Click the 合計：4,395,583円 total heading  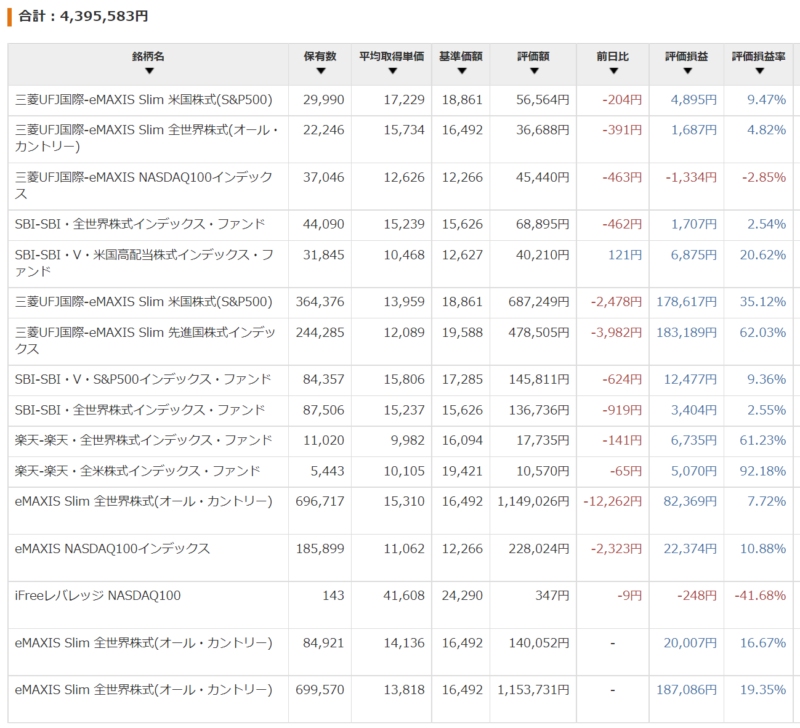pos(83,16)
